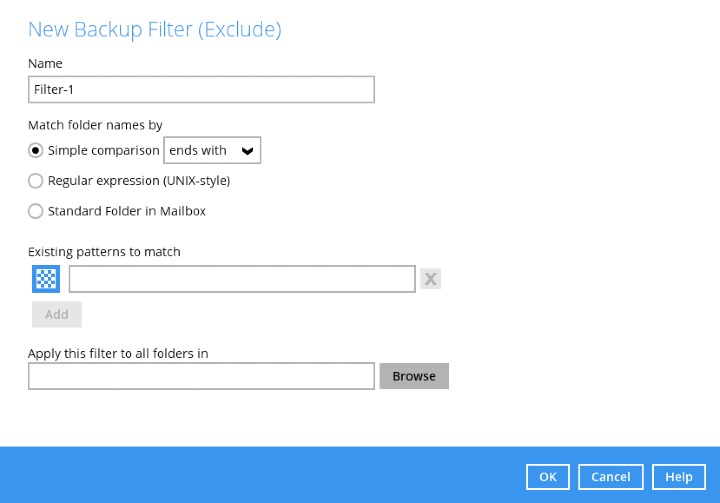Expand the comparison dropdown using its arrow
720x503 pixels.
[248, 151]
